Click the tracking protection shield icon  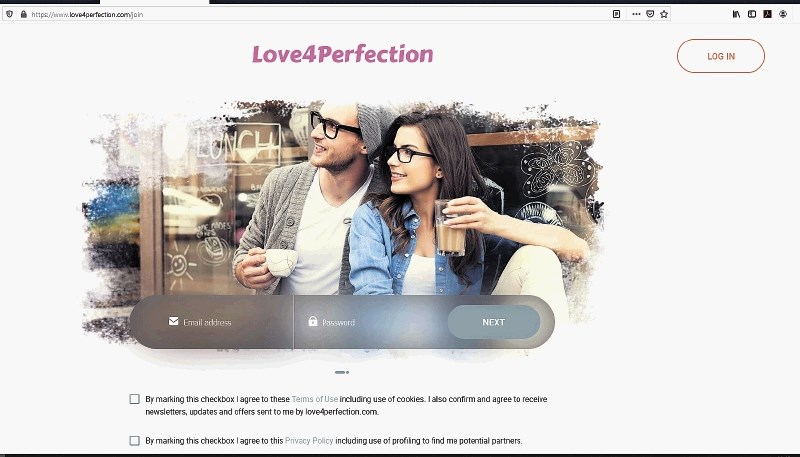point(9,15)
